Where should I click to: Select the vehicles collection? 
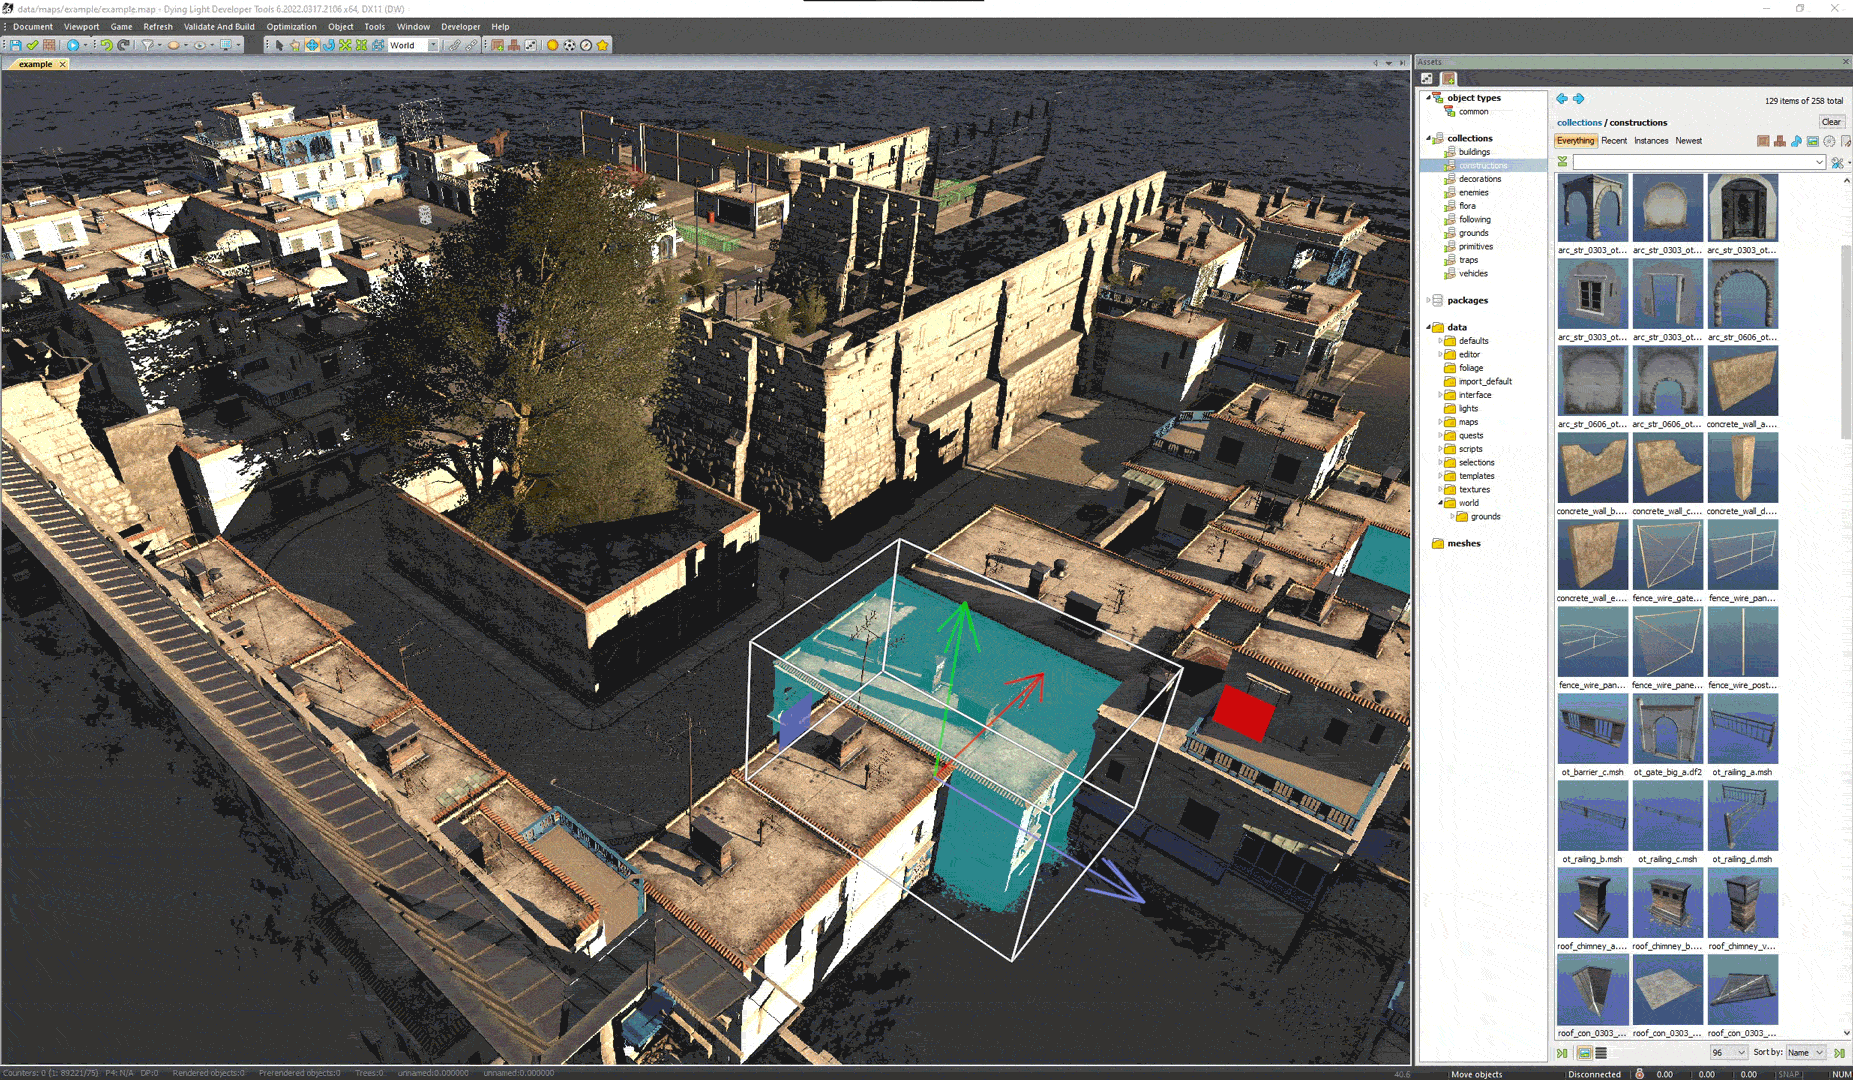[x=1473, y=273]
